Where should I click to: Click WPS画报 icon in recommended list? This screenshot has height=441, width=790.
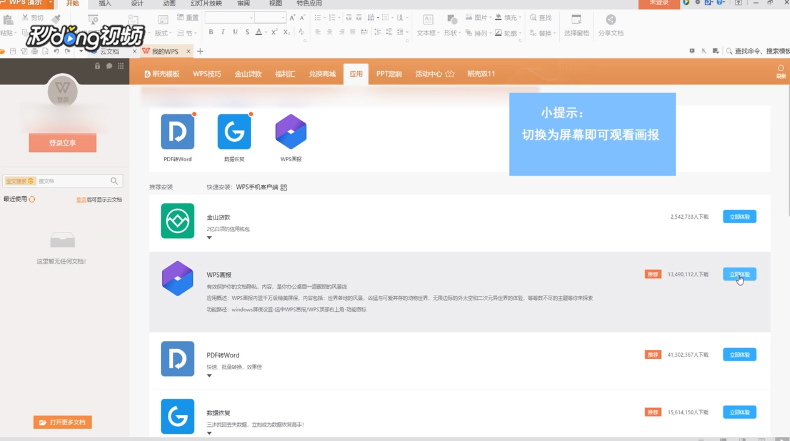[177, 278]
